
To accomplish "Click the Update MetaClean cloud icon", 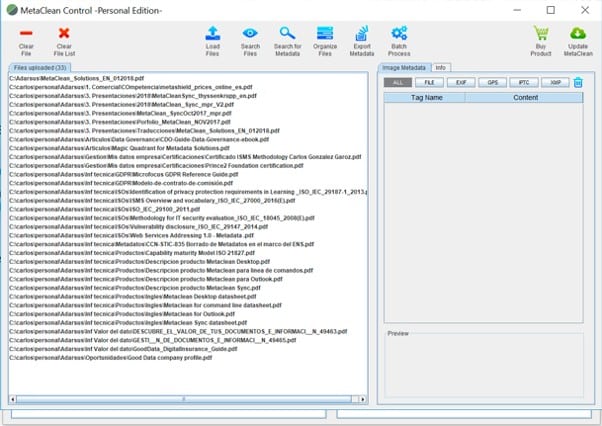I will point(578,34).
